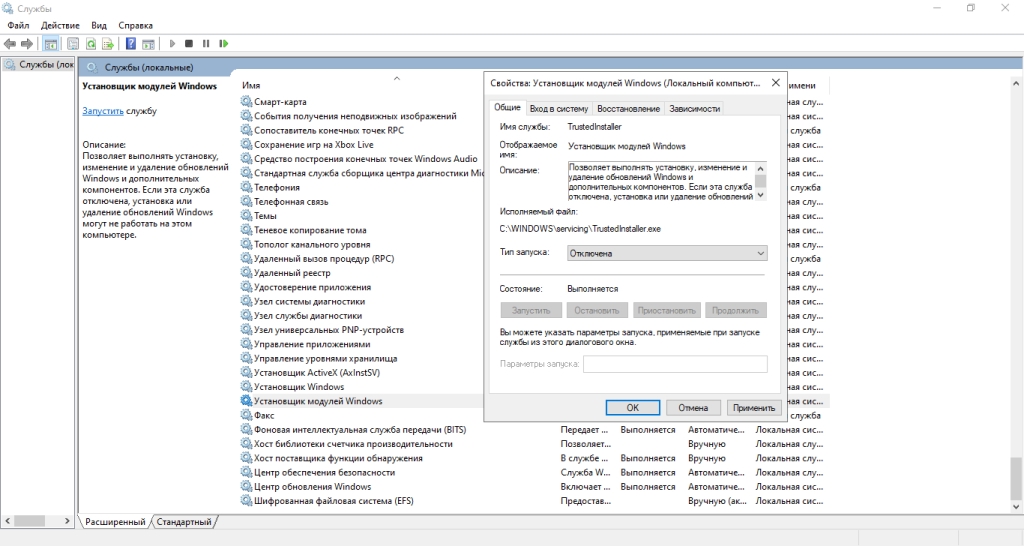Click the description box scroll up arrow
The width and height of the screenshot is (1024, 546).
click(760, 167)
